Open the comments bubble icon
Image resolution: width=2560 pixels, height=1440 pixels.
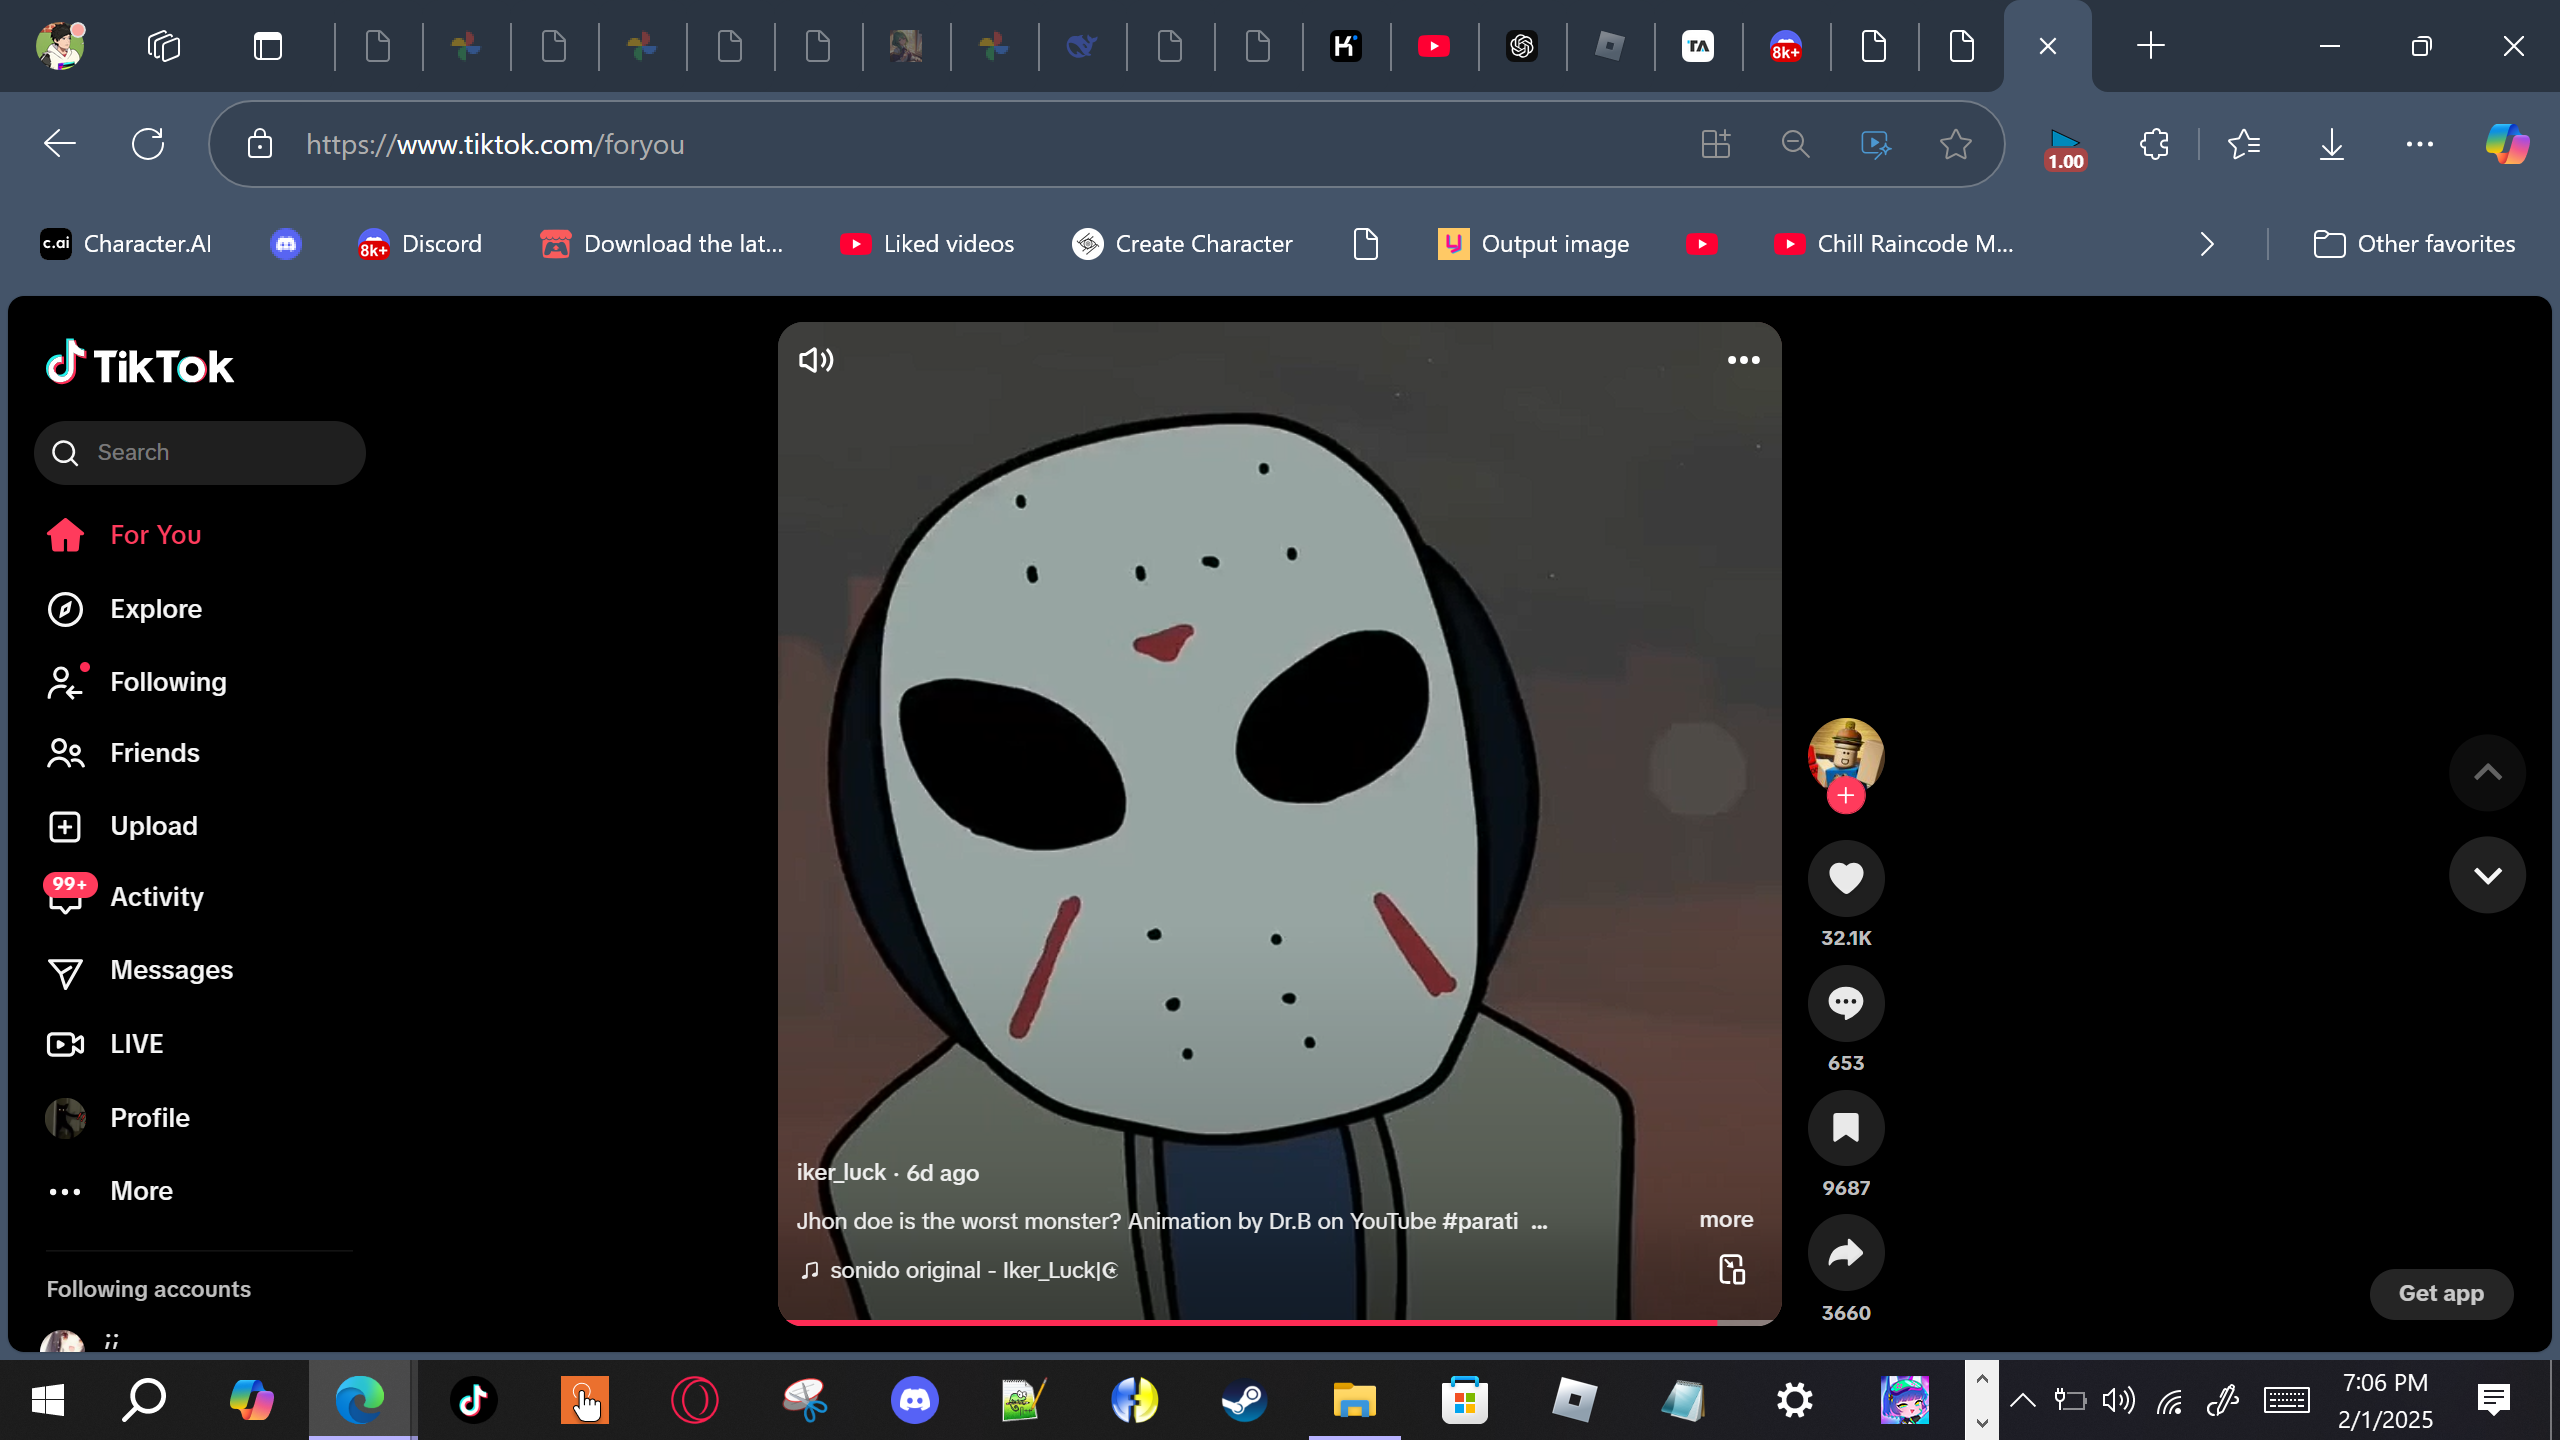tap(1845, 1003)
